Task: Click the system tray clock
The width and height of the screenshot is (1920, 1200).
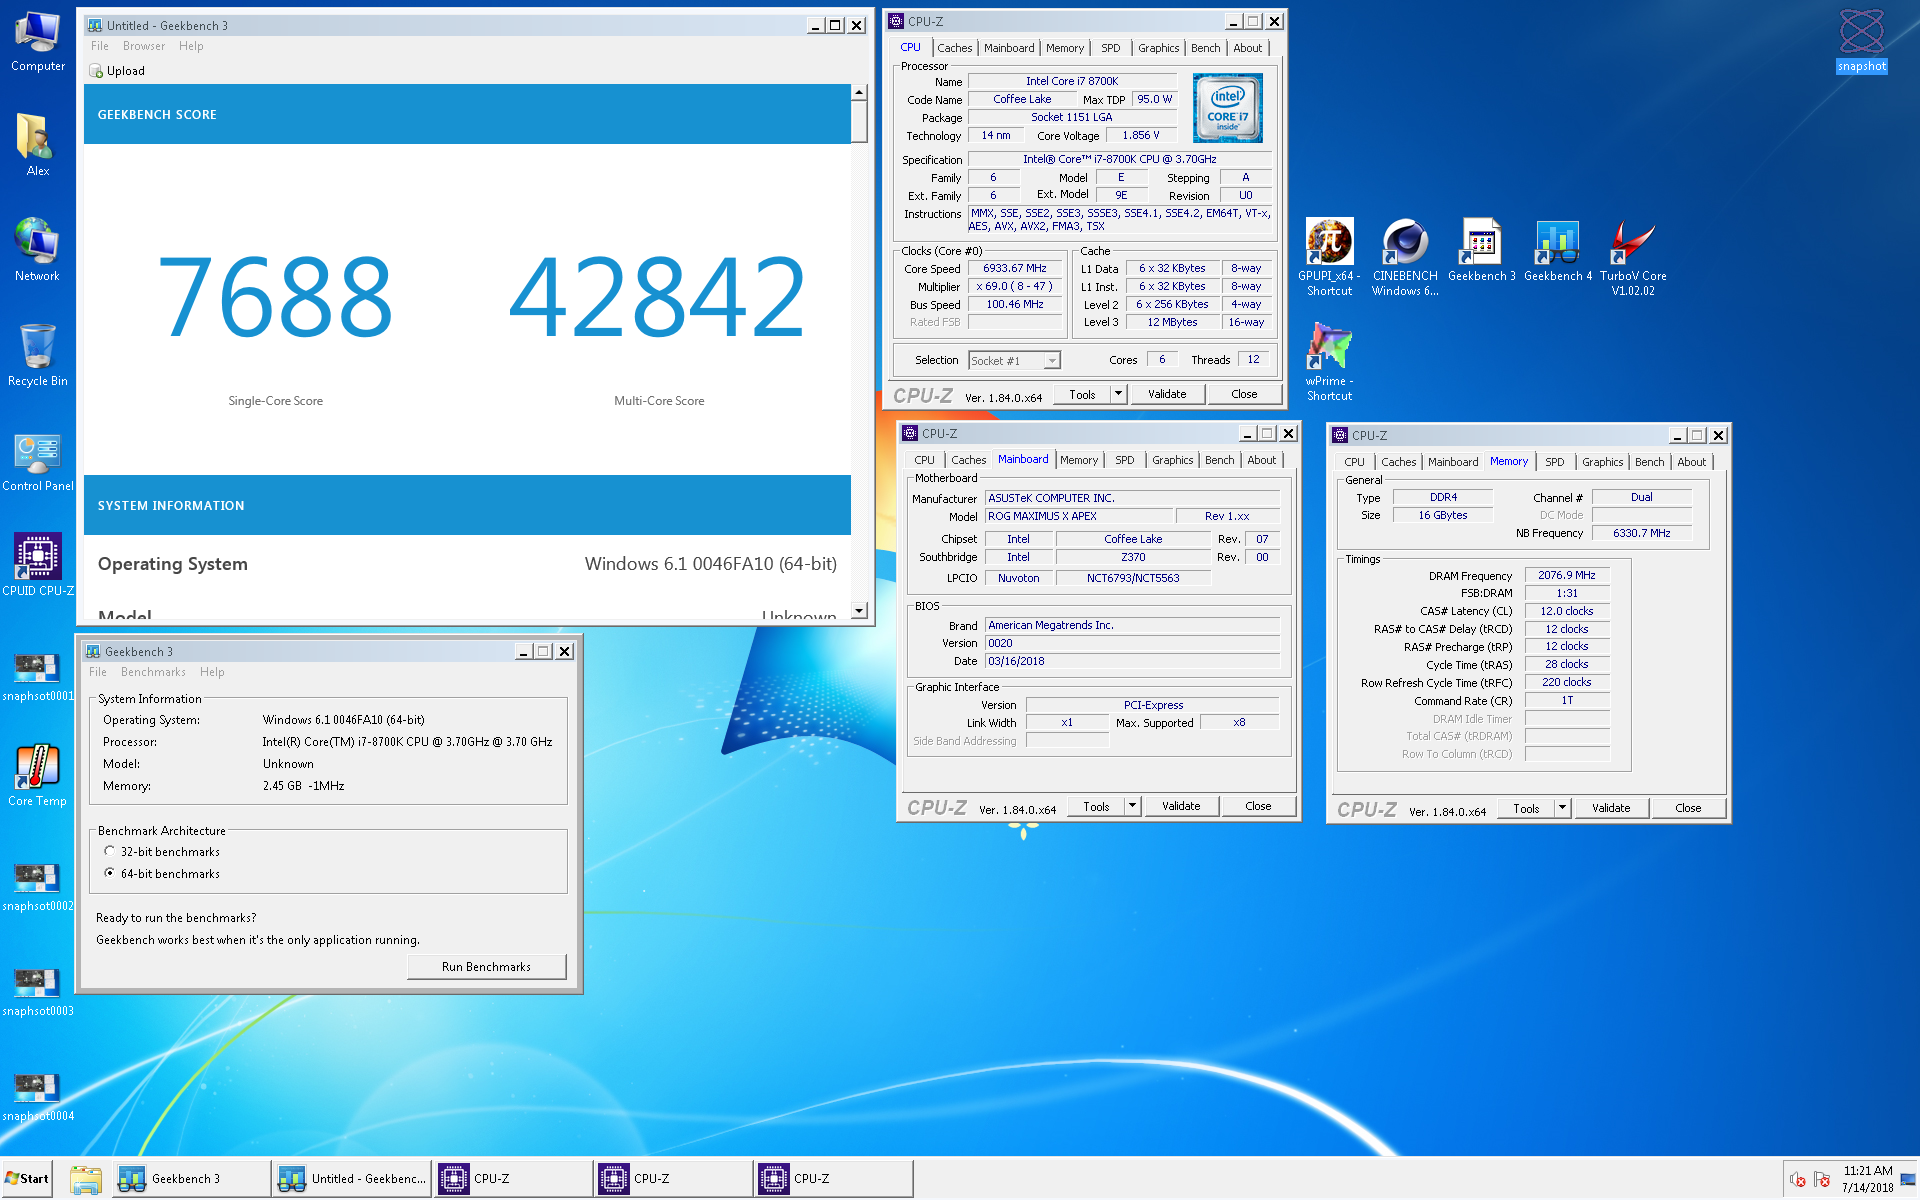Action: [1867, 1179]
